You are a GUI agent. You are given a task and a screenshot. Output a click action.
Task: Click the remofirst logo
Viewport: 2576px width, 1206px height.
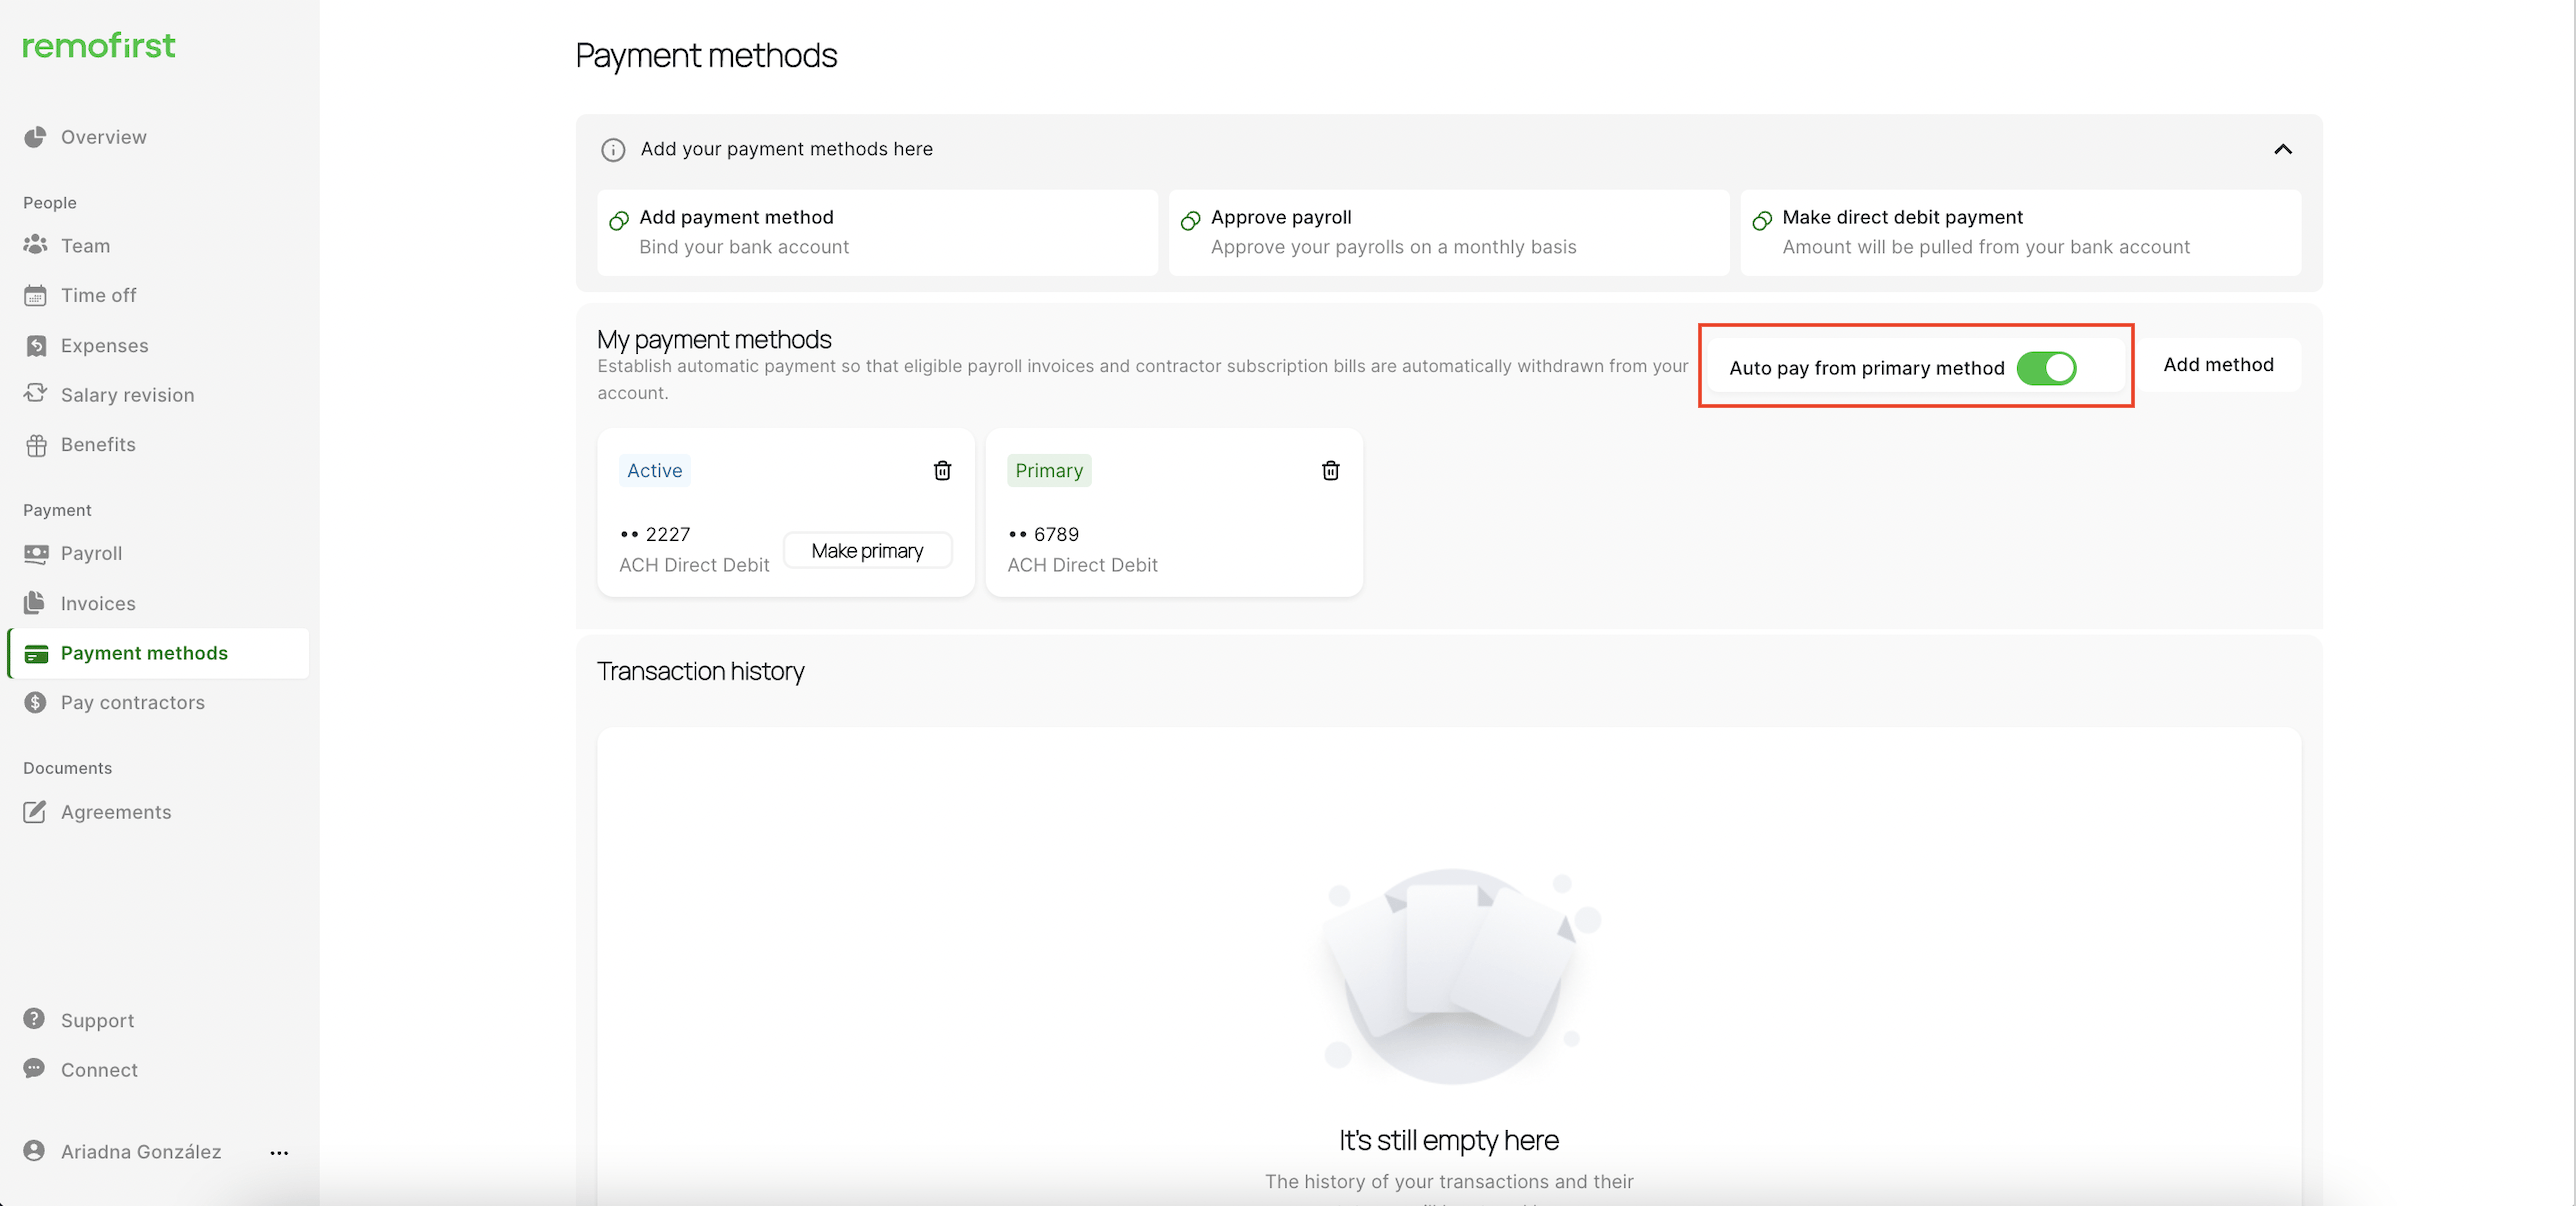pyautogui.click(x=99, y=45)
